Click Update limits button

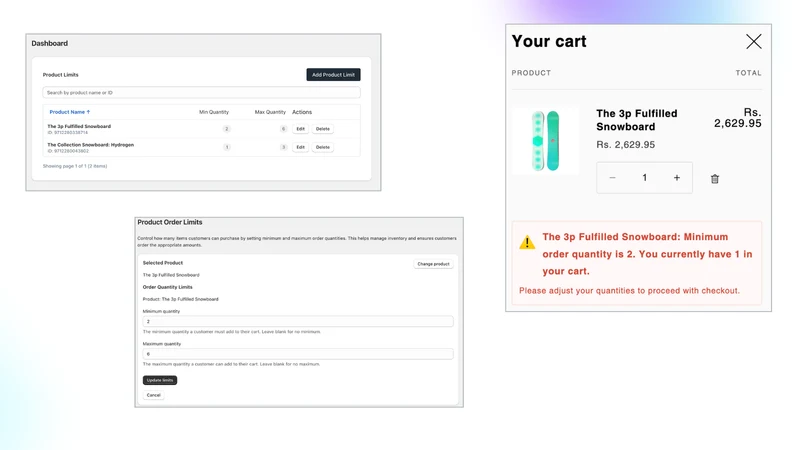[160, 380]
